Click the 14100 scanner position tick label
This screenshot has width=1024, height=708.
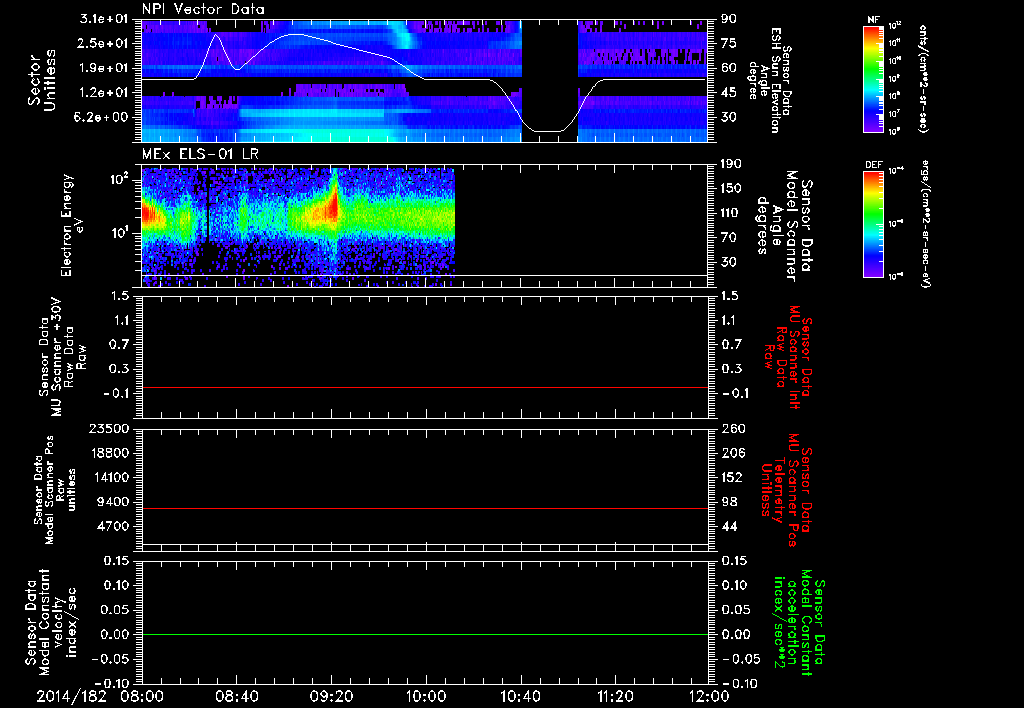[x=108, y=477]
